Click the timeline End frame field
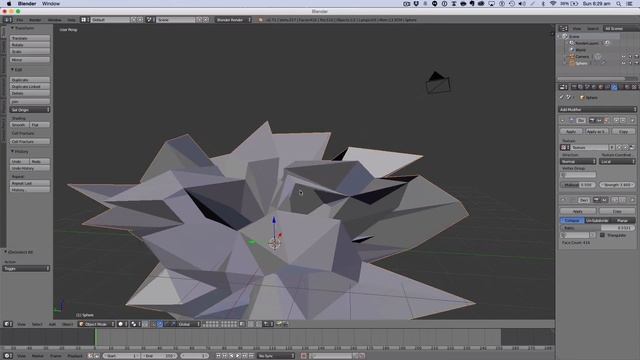Screen dimensions: 640x360 (x=159, y=356)
